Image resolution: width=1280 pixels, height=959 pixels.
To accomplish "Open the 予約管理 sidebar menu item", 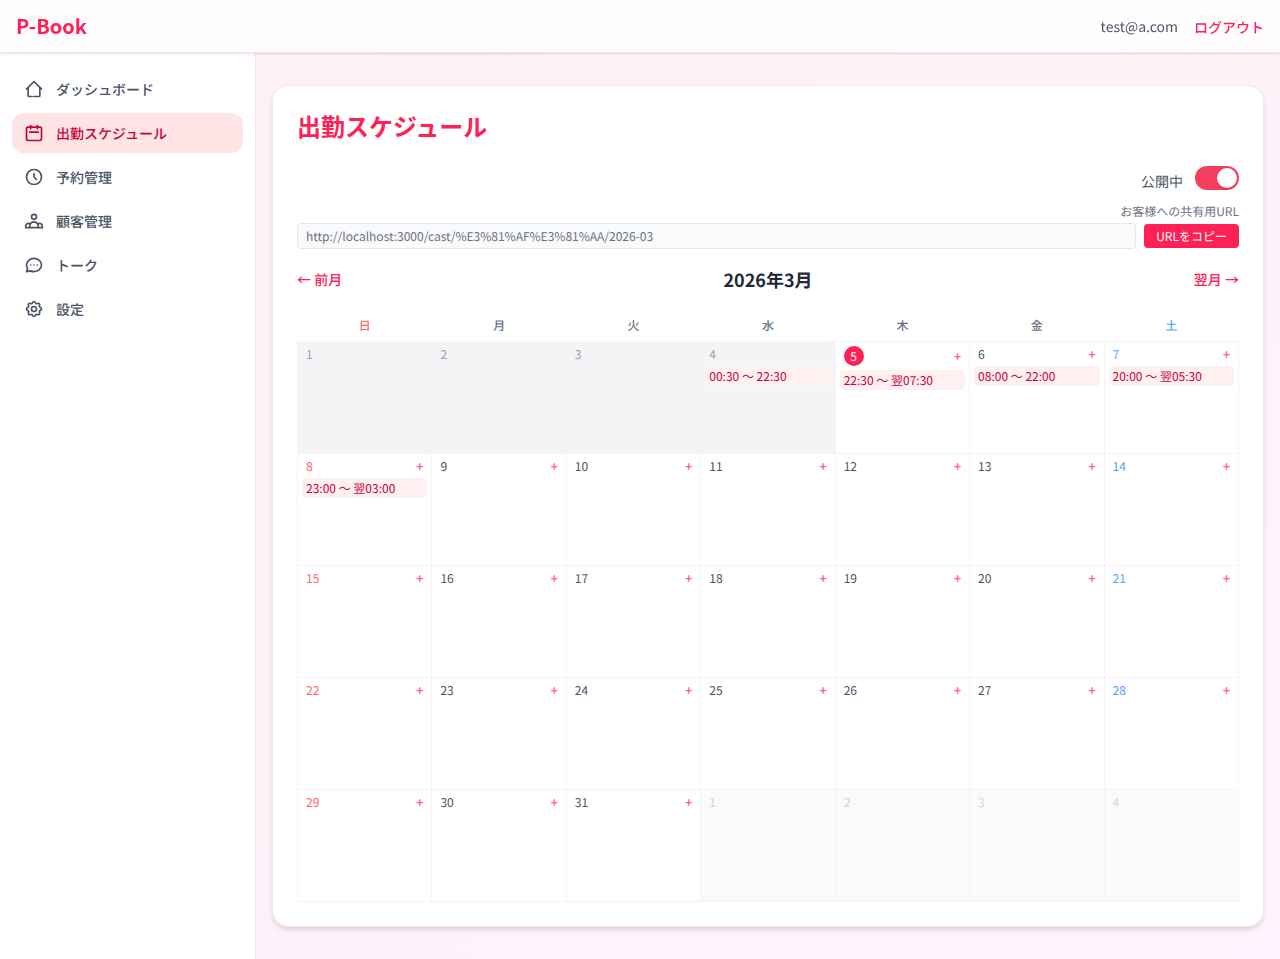I will (87, 177).
